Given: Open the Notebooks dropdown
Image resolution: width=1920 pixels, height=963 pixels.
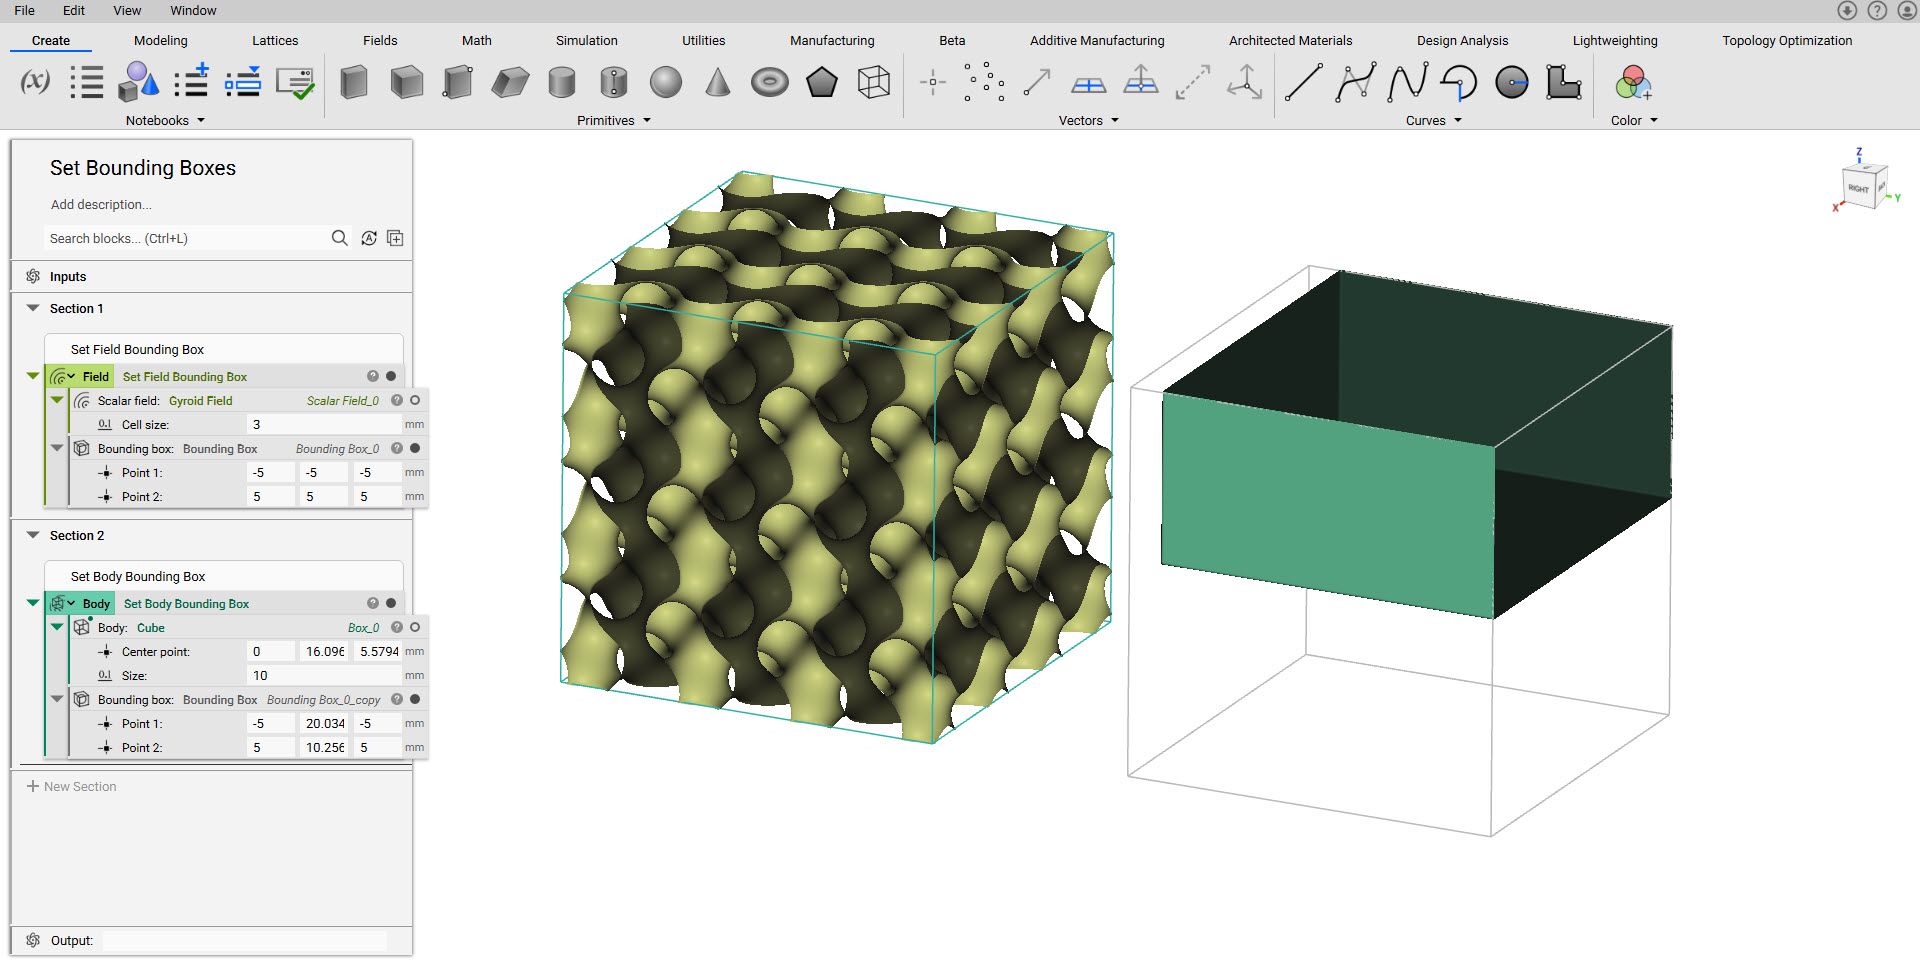Looking at the screenshot, I should tap(165, 120).
